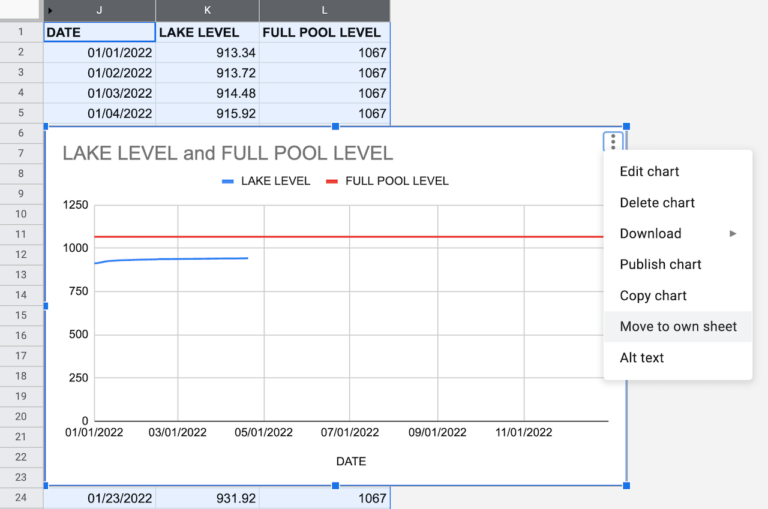Viewport: 768px width, 509px height.
Task: Select column K header
Action: 207,10
